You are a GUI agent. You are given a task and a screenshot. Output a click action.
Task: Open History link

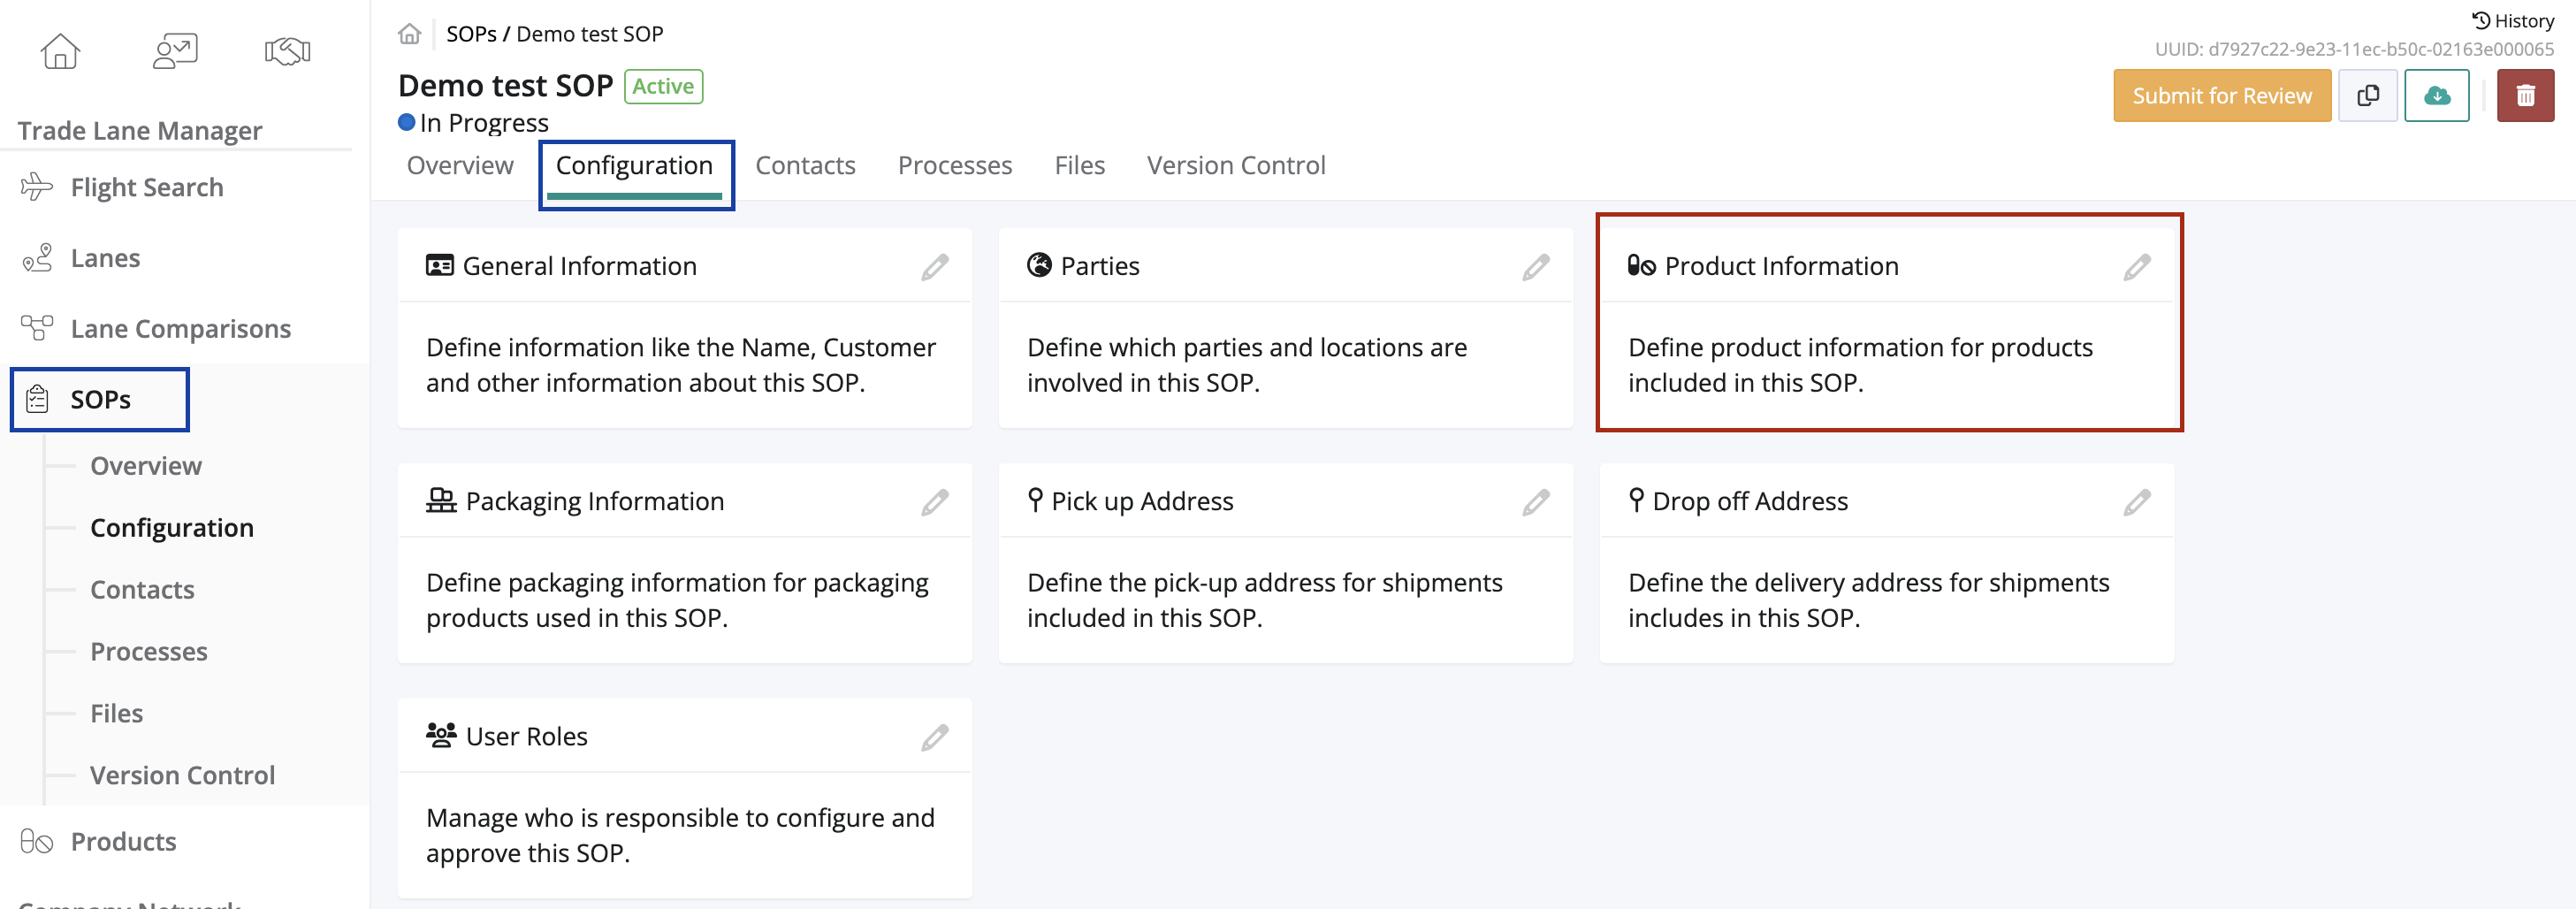[2513, 21]
